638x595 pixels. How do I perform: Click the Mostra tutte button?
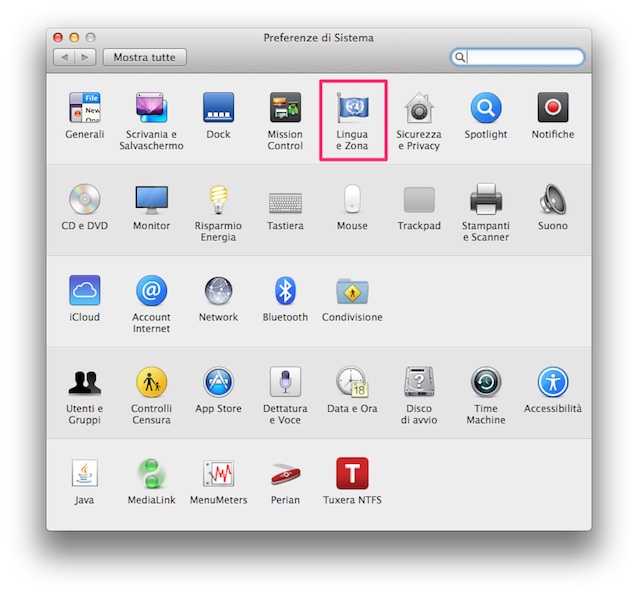coord(144,58)
